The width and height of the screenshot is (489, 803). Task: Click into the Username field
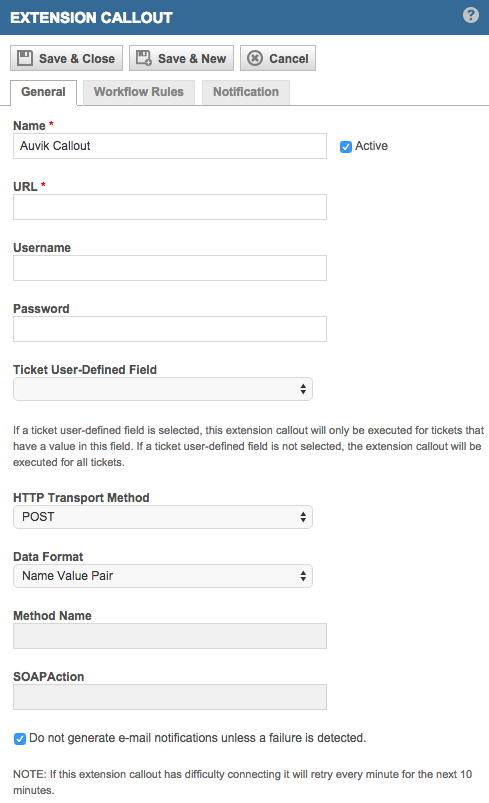tap(170, 268)
